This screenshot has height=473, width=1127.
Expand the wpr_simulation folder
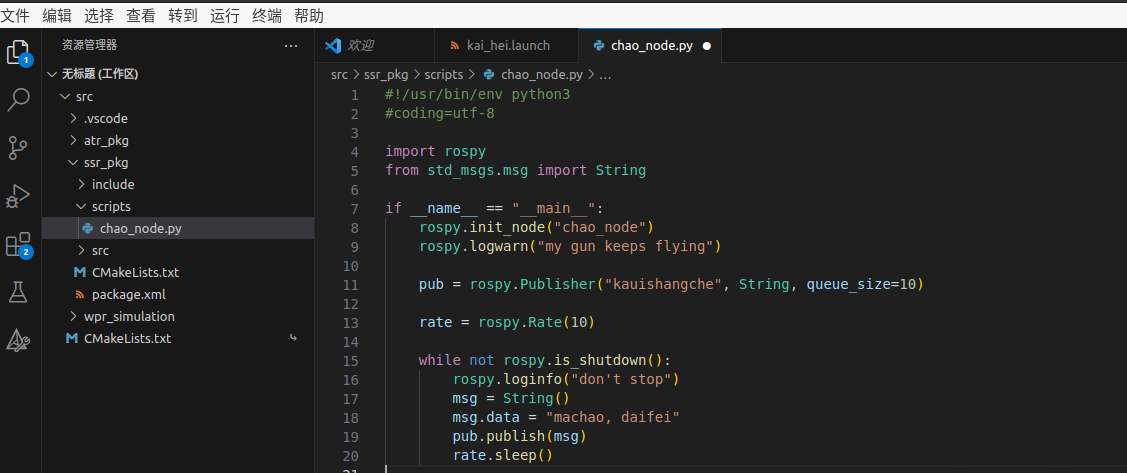[128, 316]
